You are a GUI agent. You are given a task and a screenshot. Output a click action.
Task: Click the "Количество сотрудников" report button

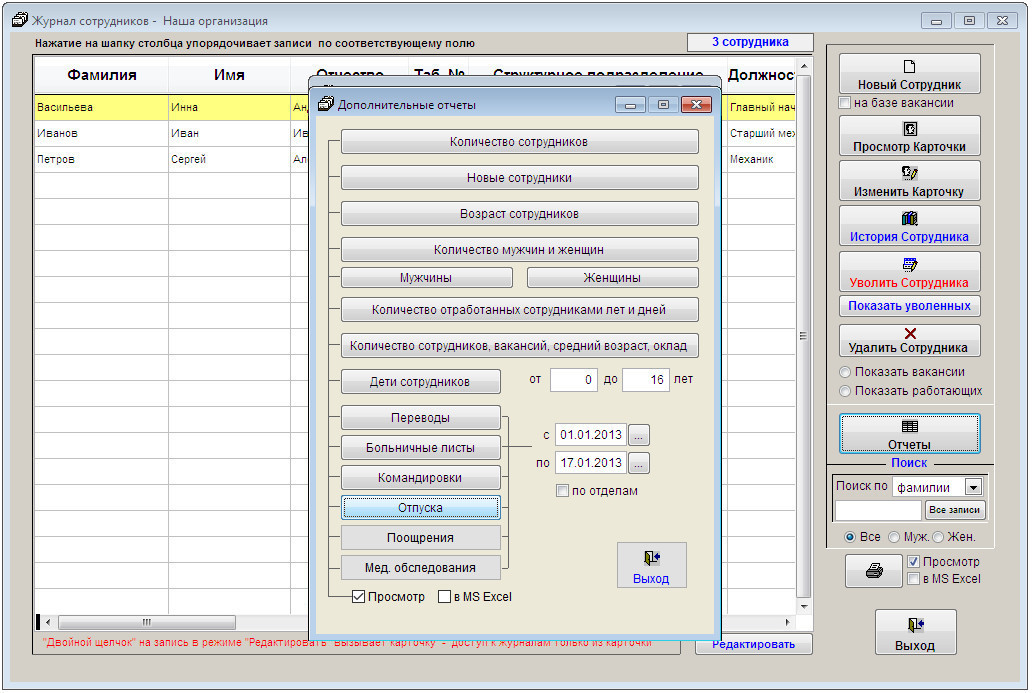(x=519, y=142)
